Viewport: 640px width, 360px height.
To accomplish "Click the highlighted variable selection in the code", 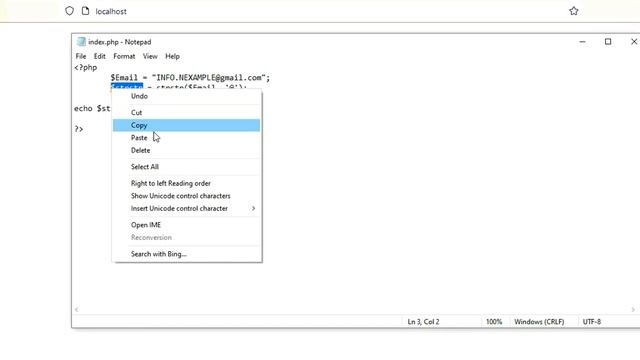I will coord(127,86).
